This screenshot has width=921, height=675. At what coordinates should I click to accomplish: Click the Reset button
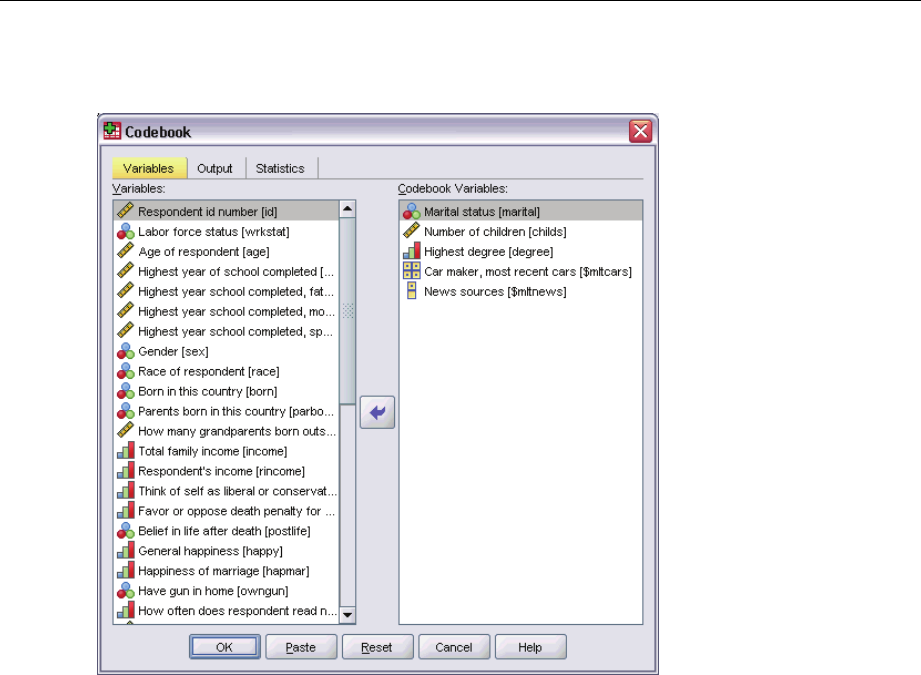click(x=378, y=647)
